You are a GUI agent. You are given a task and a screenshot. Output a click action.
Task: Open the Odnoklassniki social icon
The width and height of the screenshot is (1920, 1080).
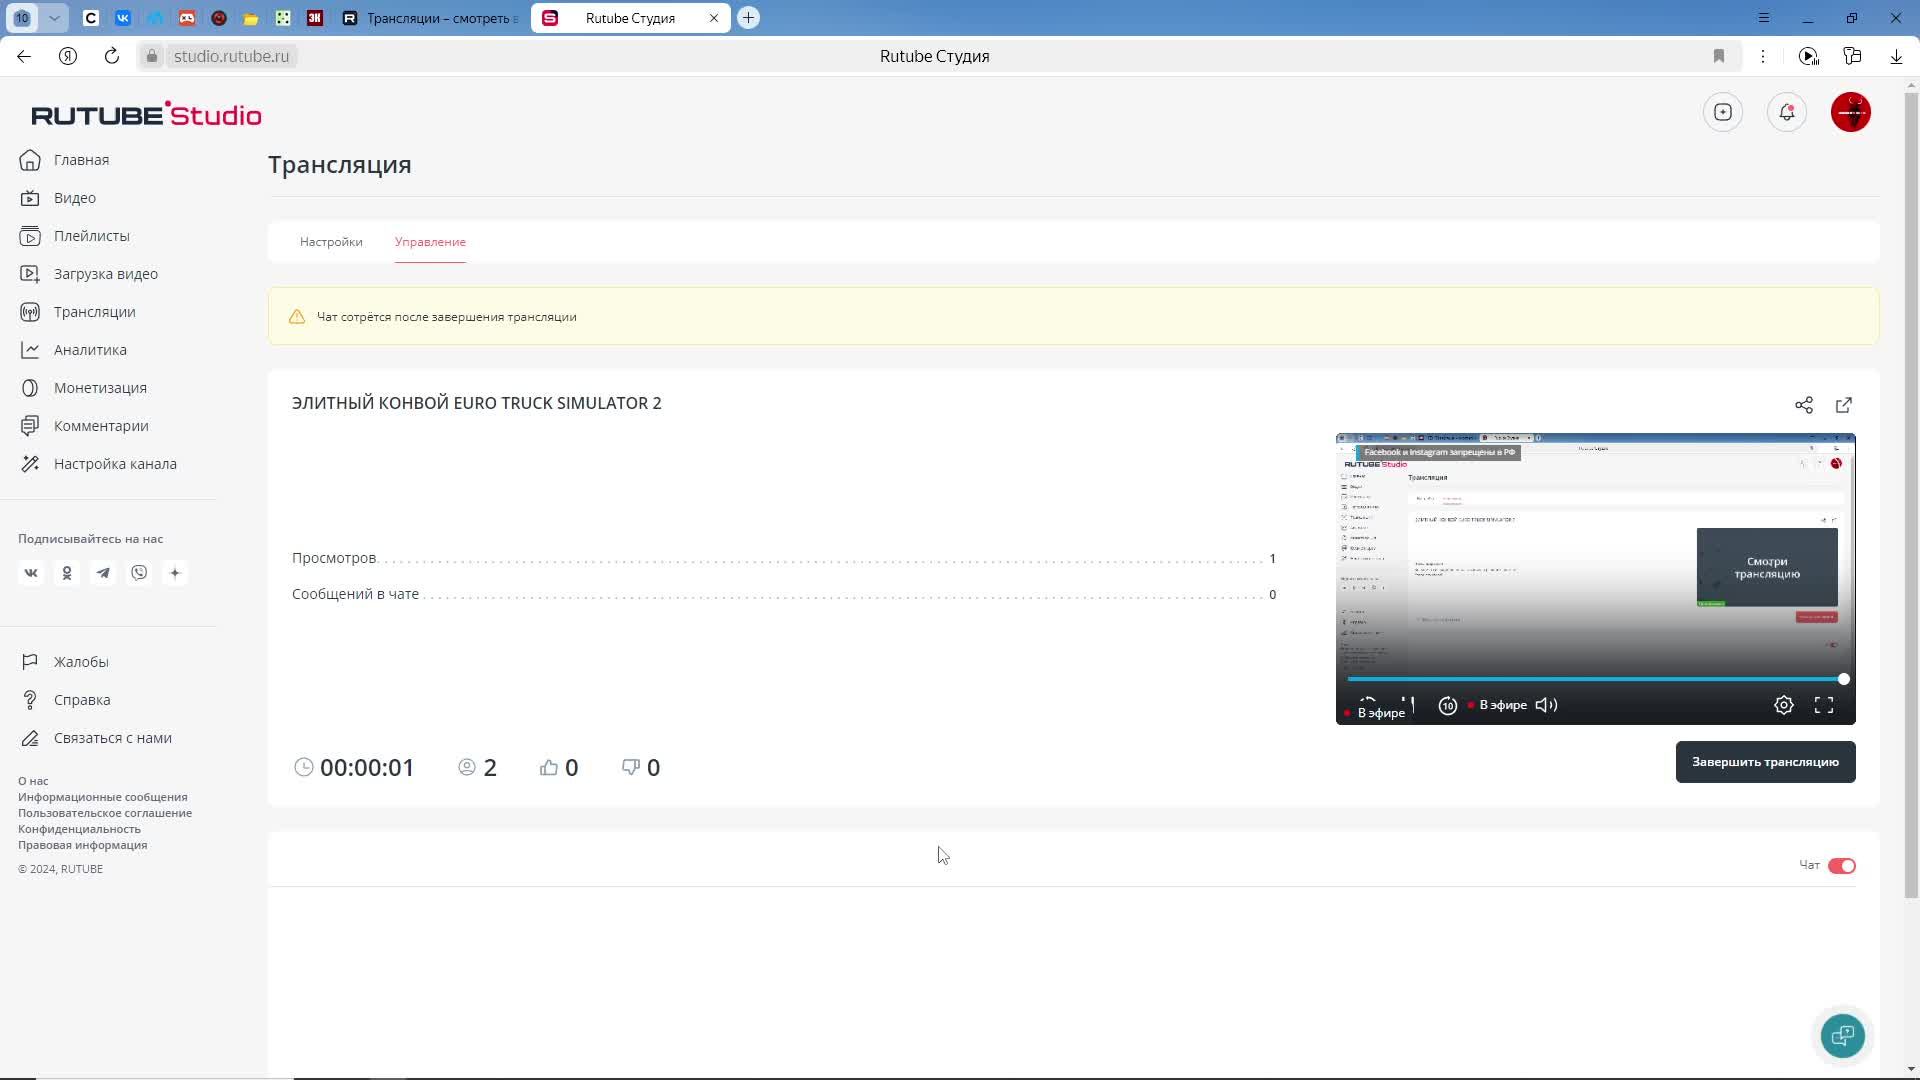[67, 573]
